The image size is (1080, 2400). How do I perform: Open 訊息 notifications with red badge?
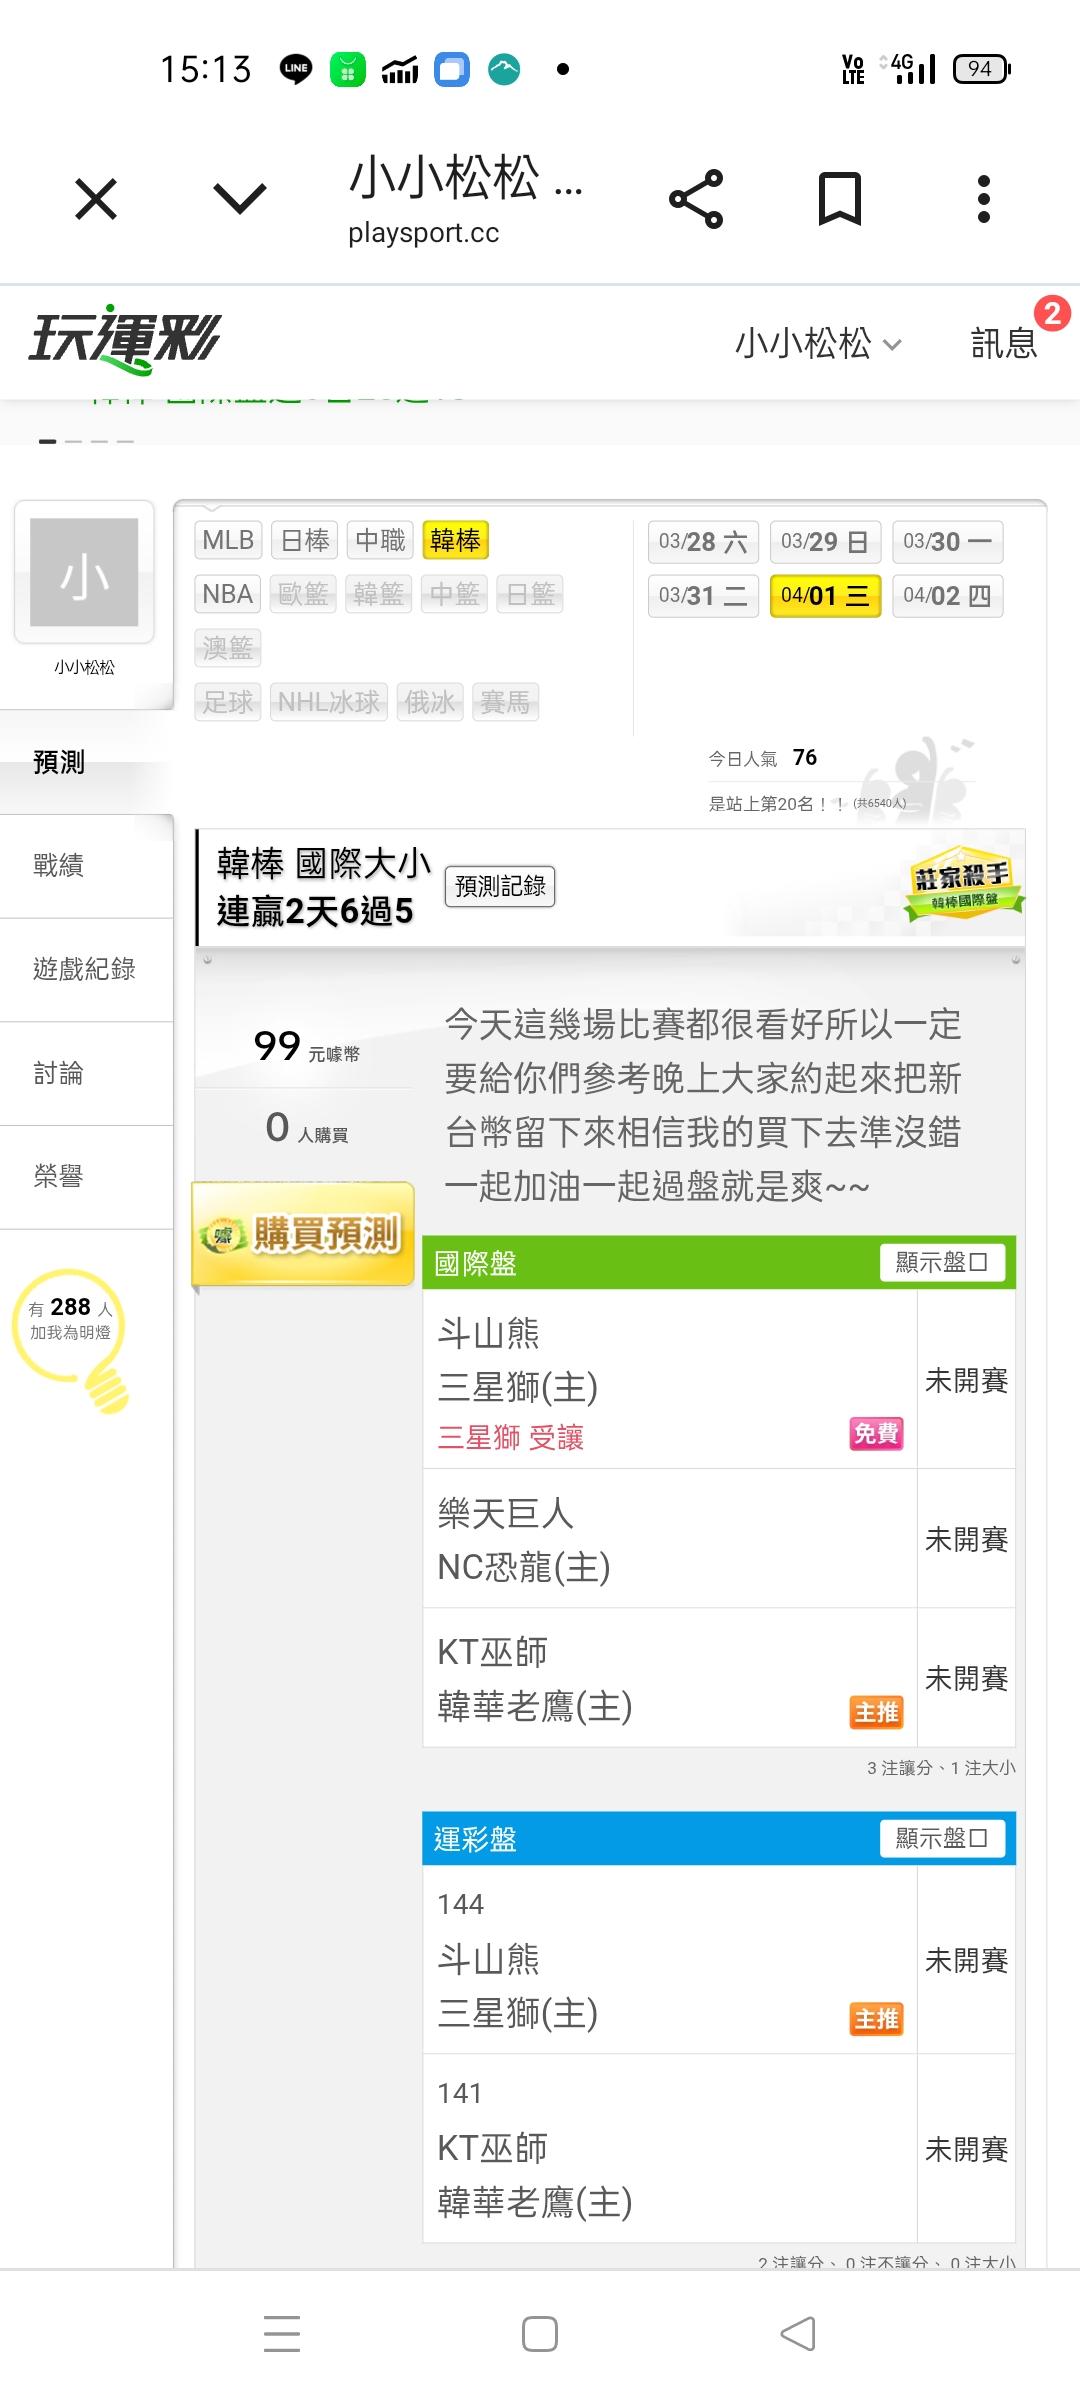pos(1005,343)
